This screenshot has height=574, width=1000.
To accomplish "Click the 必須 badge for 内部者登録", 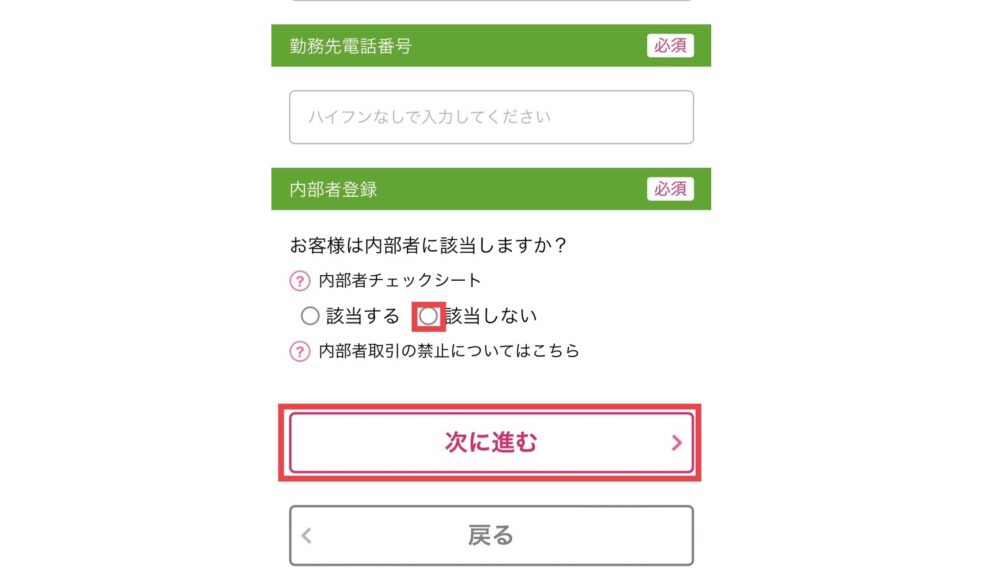I will coord(670,189).
